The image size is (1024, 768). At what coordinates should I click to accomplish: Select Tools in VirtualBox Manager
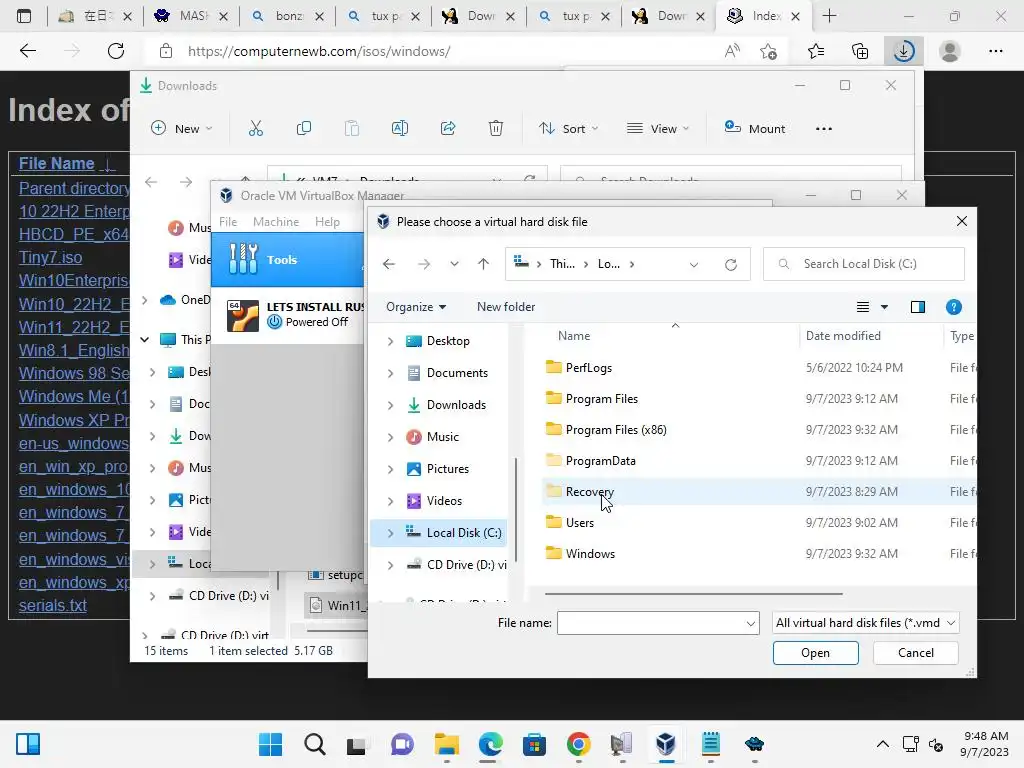(x=287, y=259)
